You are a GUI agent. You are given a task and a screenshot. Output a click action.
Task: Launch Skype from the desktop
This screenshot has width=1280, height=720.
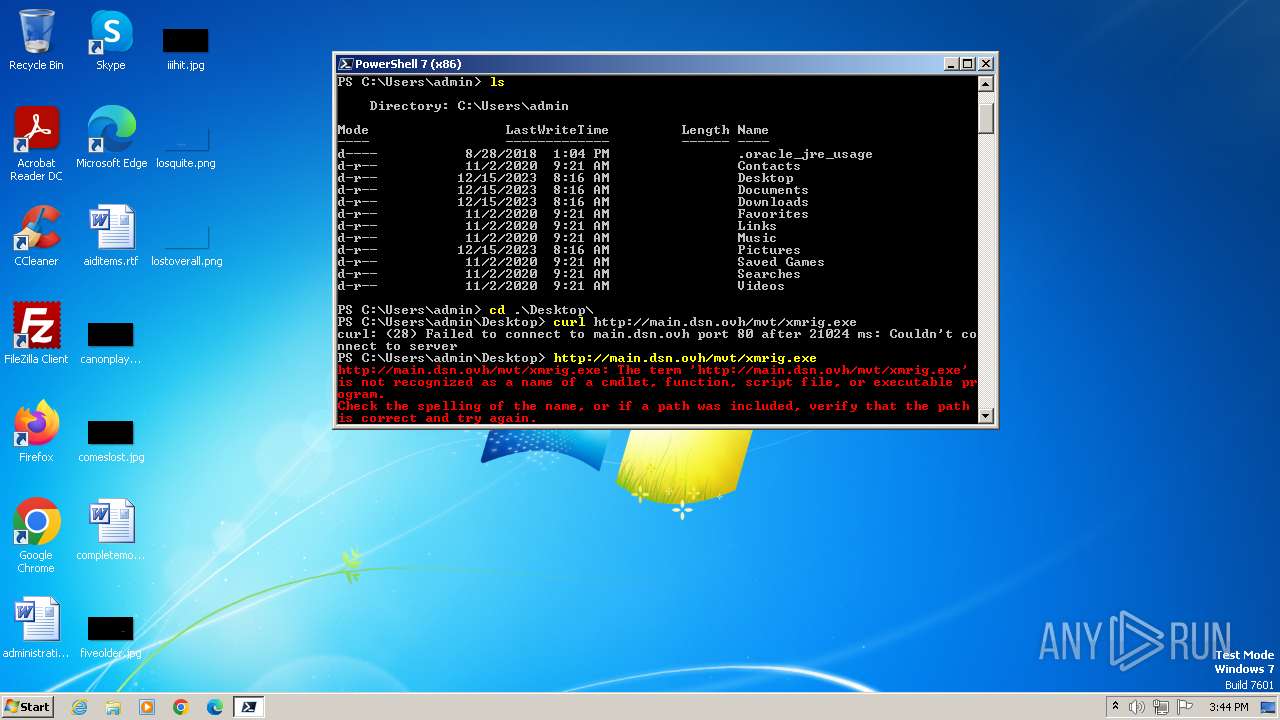tap(111, 40)
